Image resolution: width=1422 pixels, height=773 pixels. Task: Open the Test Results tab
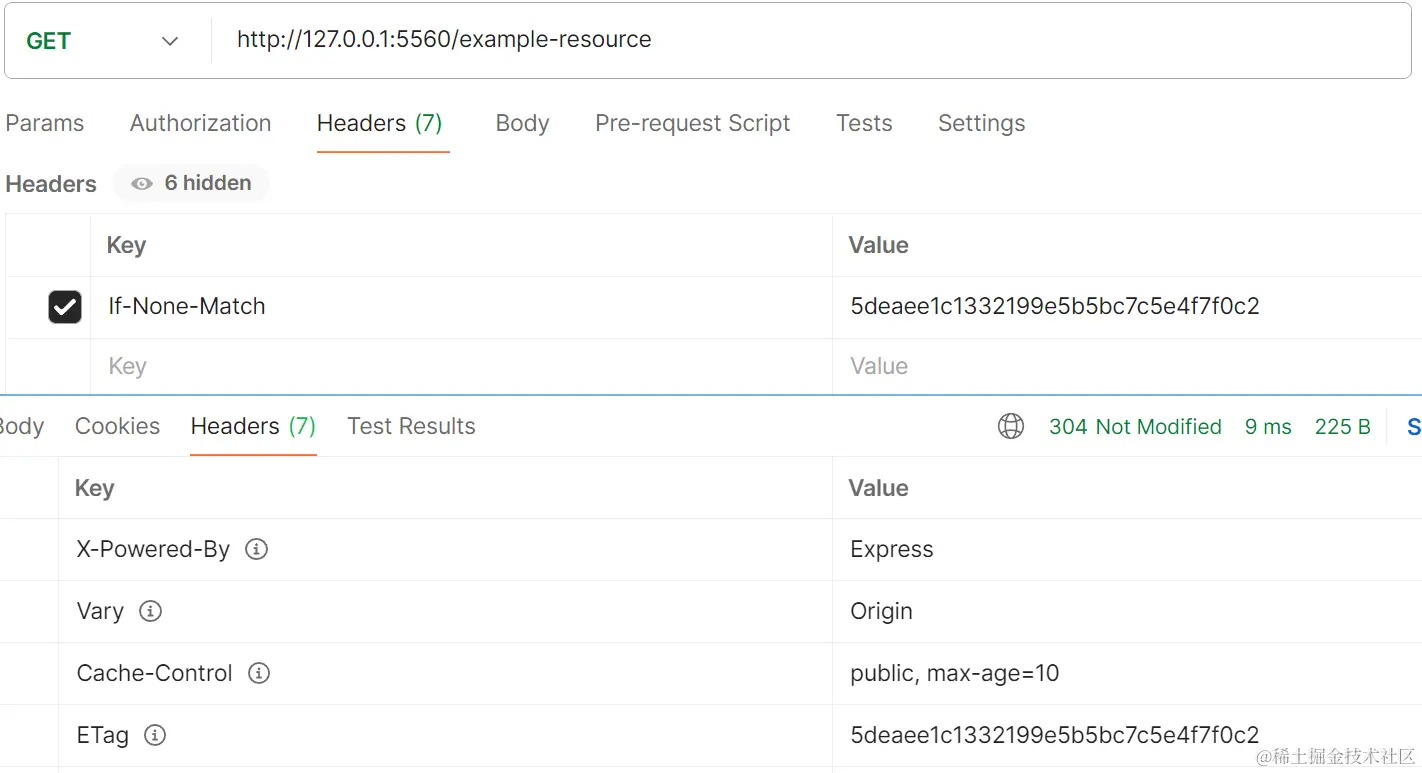(411, 426)
